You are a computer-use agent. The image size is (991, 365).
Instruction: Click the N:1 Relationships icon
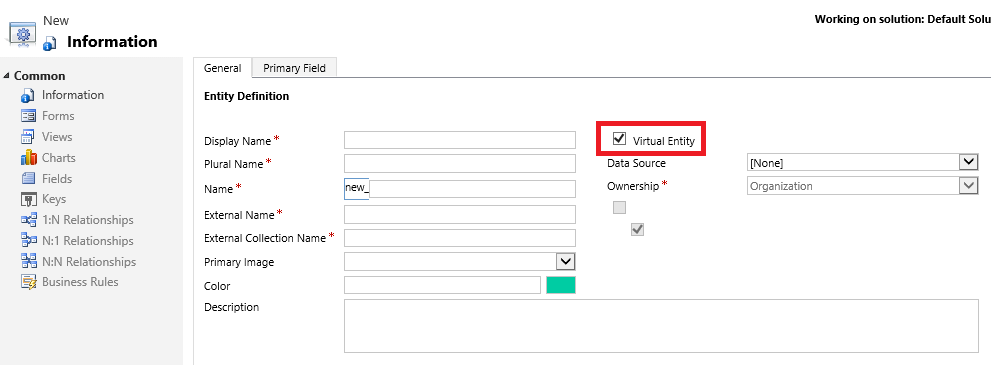pyautogui.click(x=28, y=241)
